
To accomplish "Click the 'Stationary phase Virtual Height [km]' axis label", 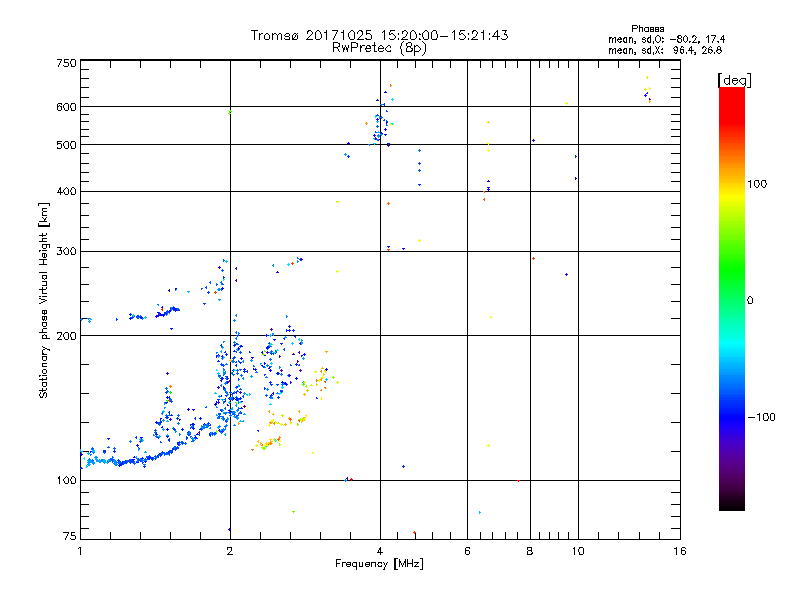I will pyautogui.click(x=43, y=300).
